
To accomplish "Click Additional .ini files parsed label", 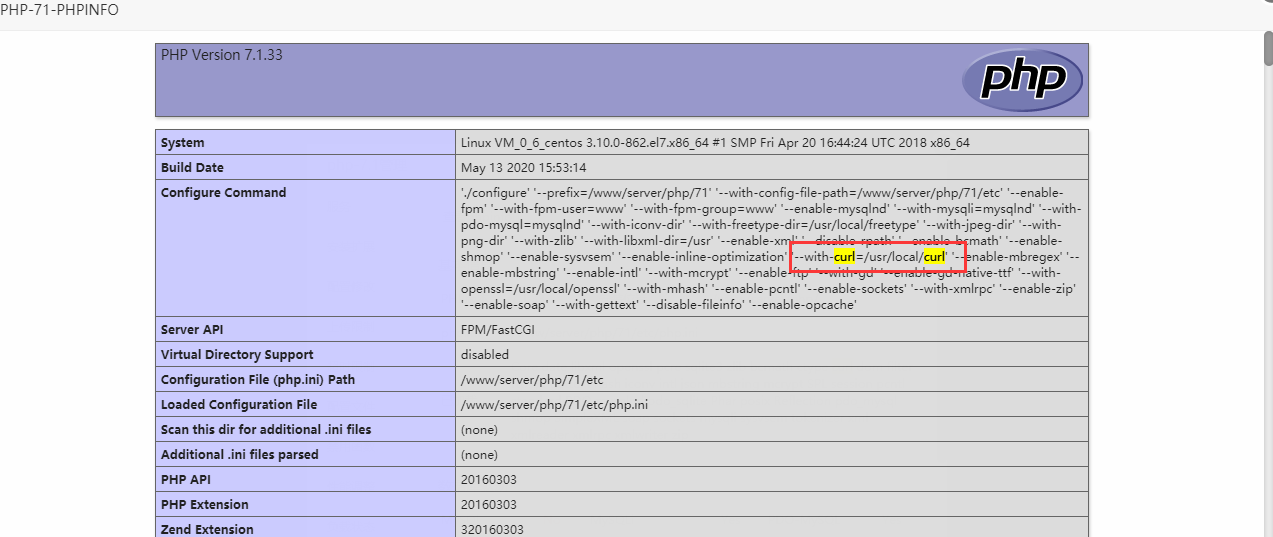I will tap(240, 455).
